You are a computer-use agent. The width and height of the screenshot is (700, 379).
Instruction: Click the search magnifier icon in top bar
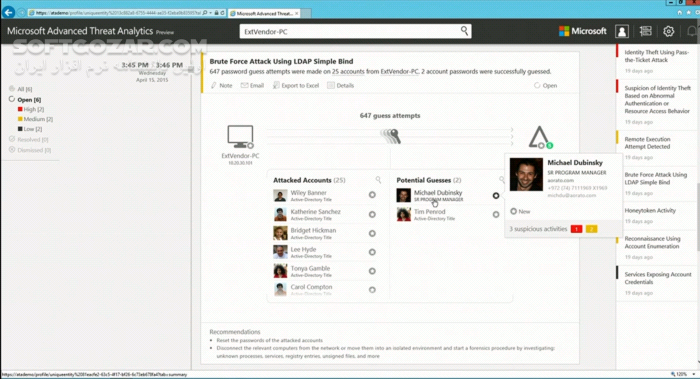pyautogui.click(x=464, y=31)
